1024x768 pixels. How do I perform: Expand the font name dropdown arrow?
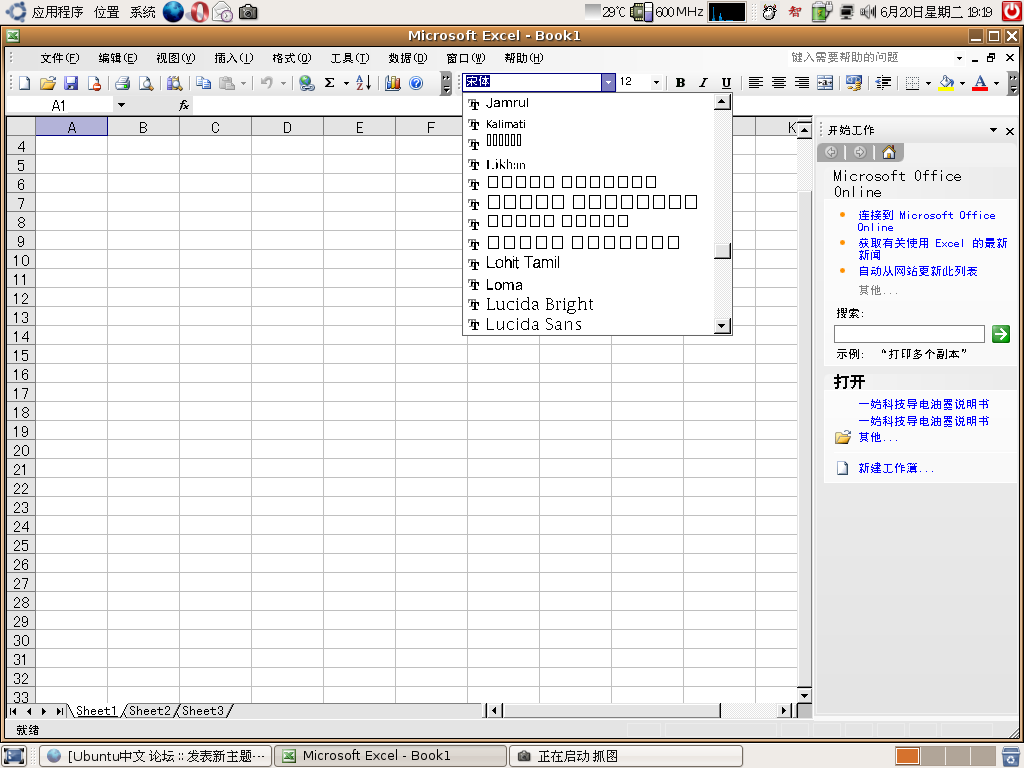[x=608, y=82]
